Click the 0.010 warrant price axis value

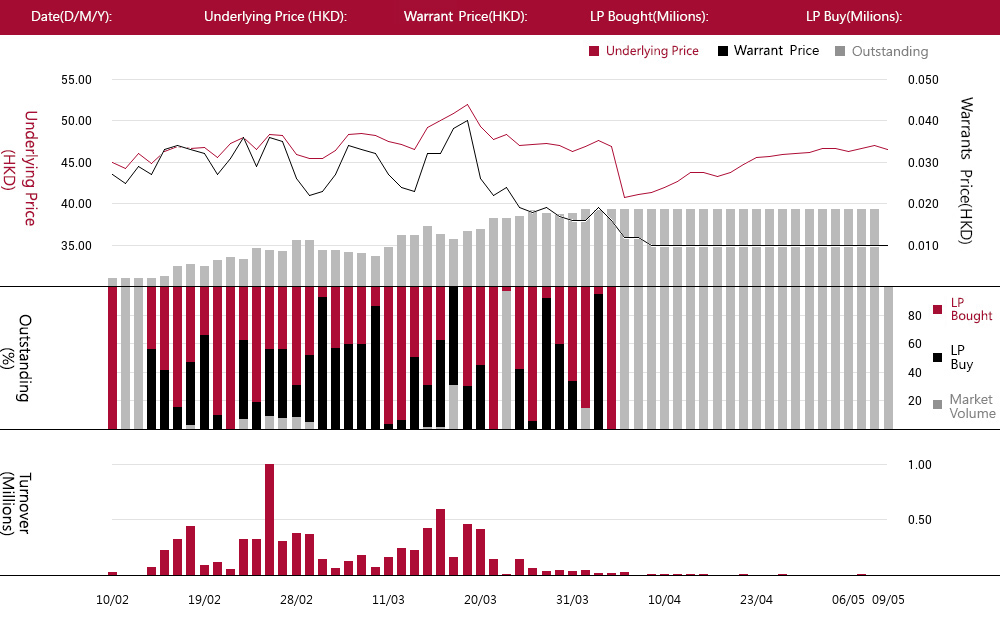click(x=923, y=246)
